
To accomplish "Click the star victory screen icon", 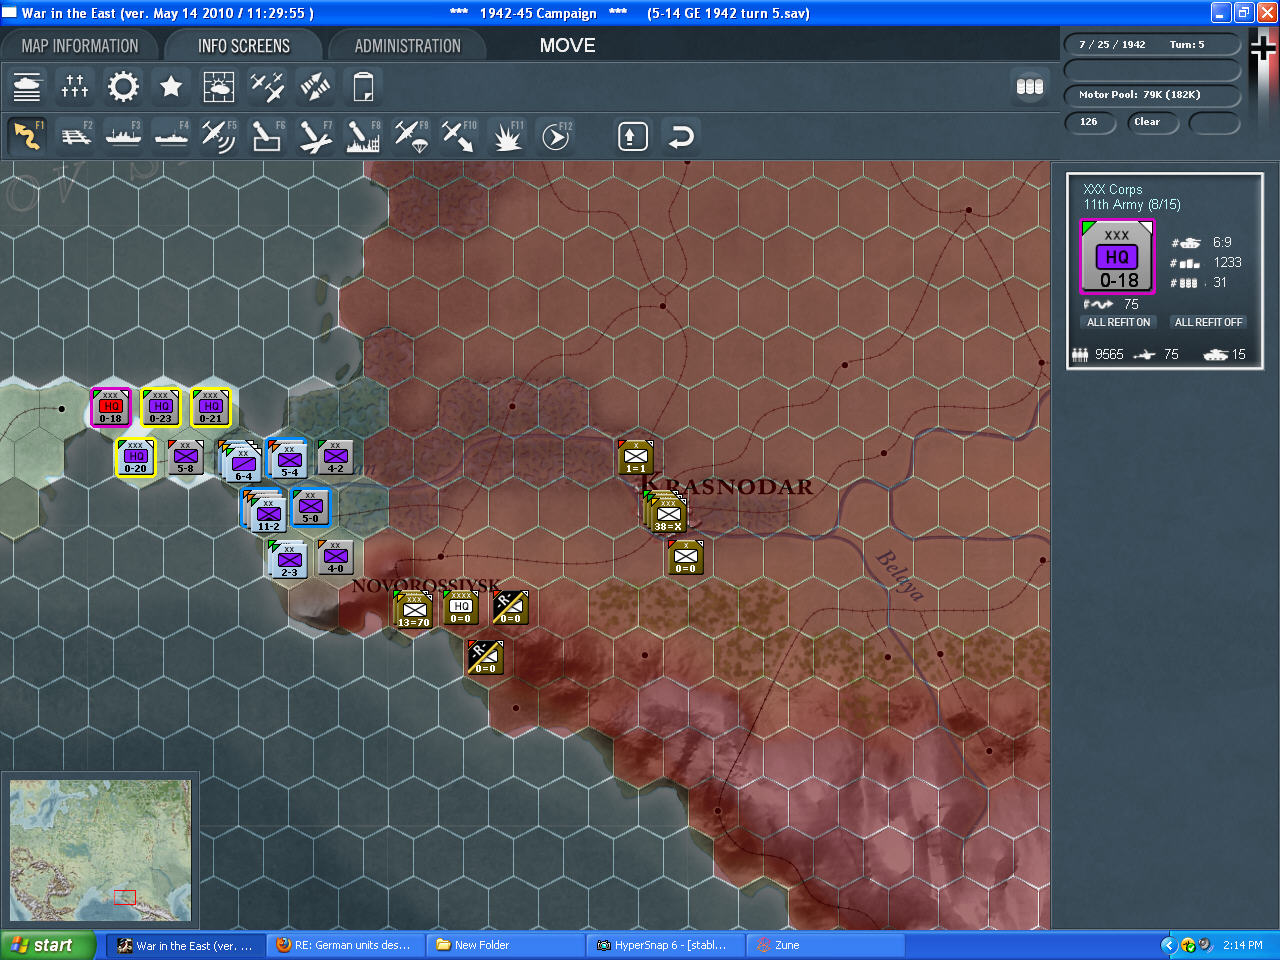I will (x=171, y=87).
